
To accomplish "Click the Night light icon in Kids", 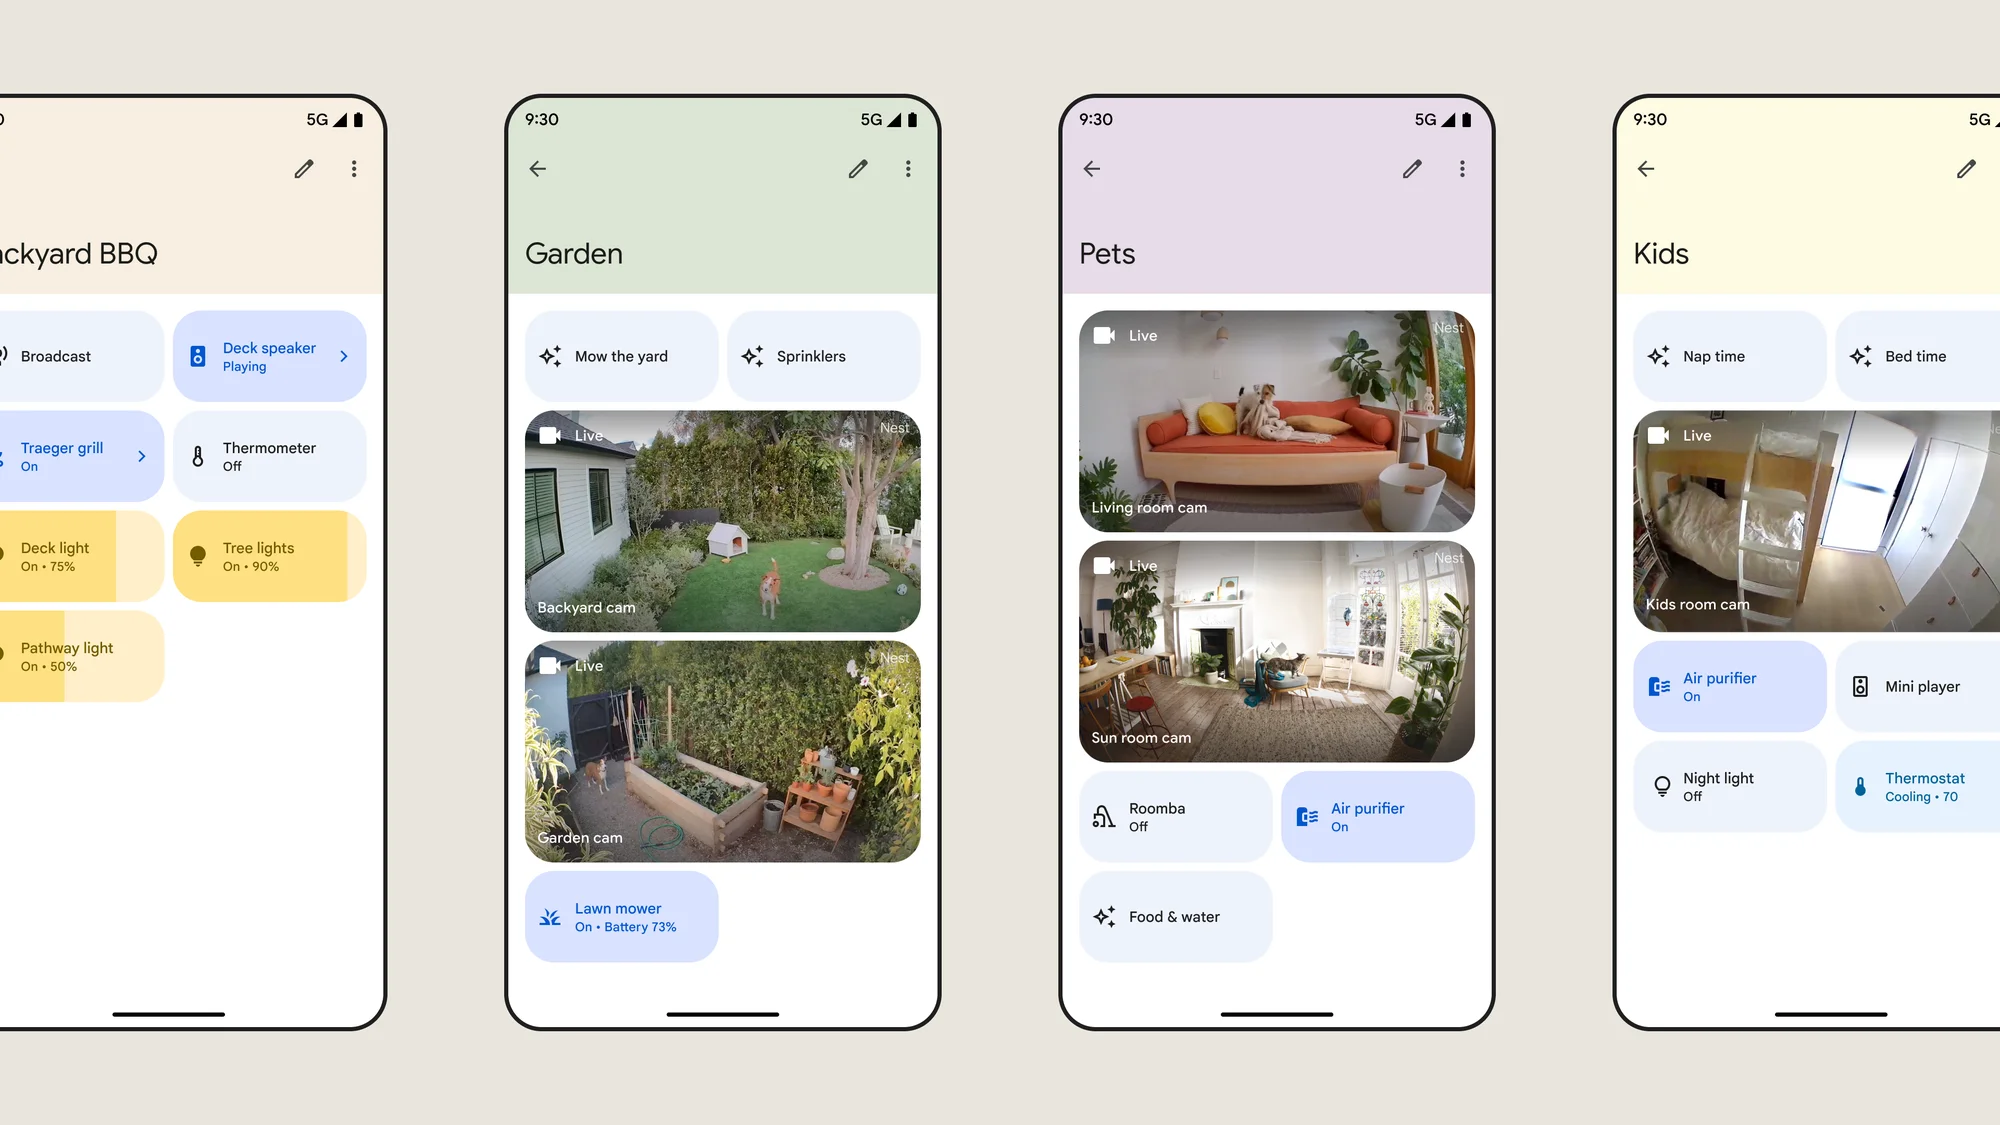I will pyautogui.click(x=1662, y=786).
